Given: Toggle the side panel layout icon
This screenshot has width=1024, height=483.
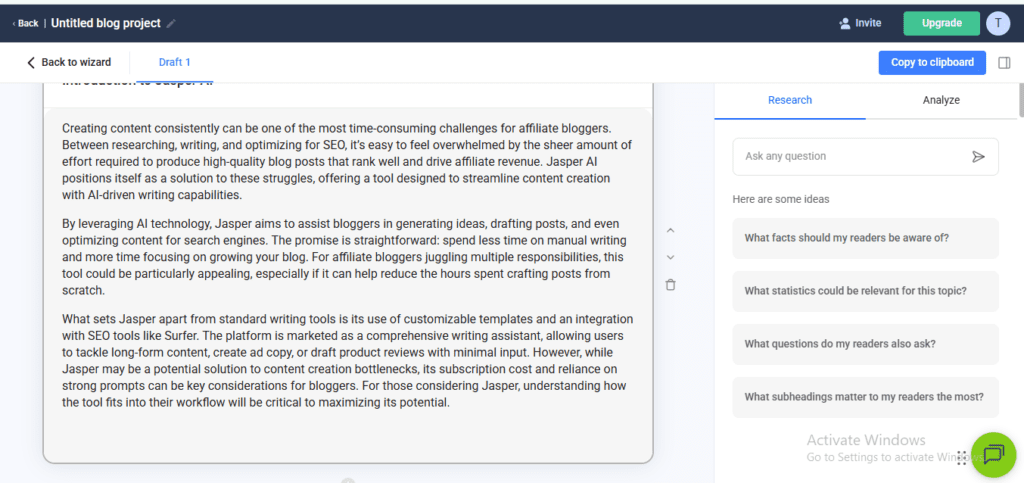Looking at the screenshot, I should (1004, 63).
